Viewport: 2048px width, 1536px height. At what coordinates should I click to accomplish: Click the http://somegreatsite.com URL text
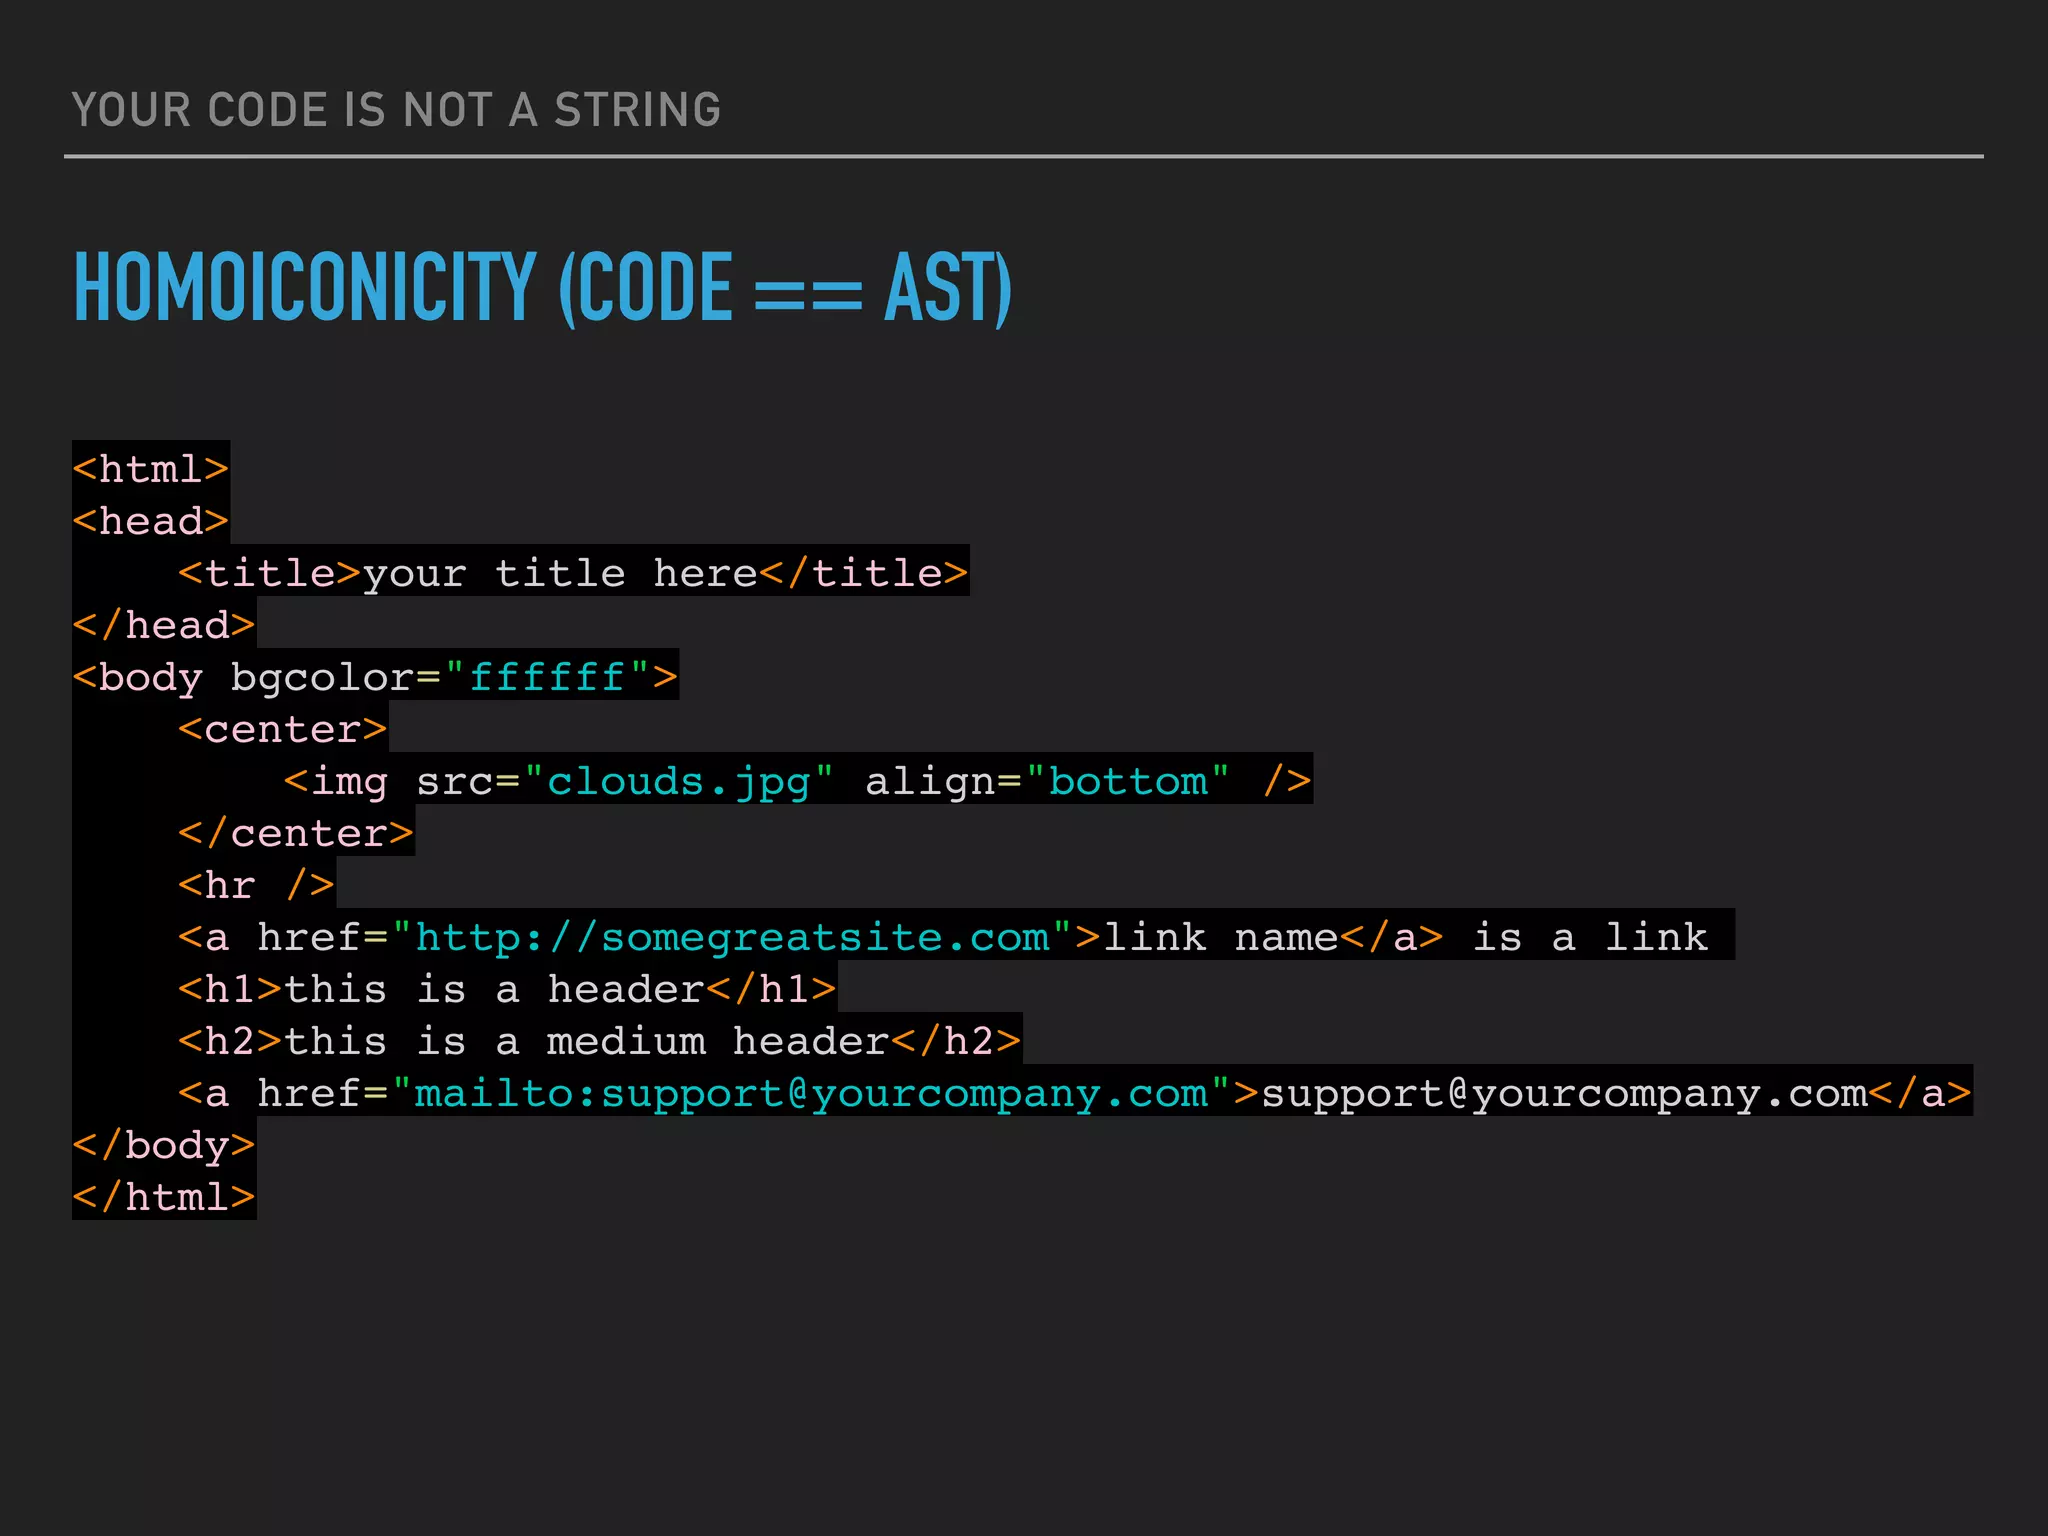(x=732, y=938)
